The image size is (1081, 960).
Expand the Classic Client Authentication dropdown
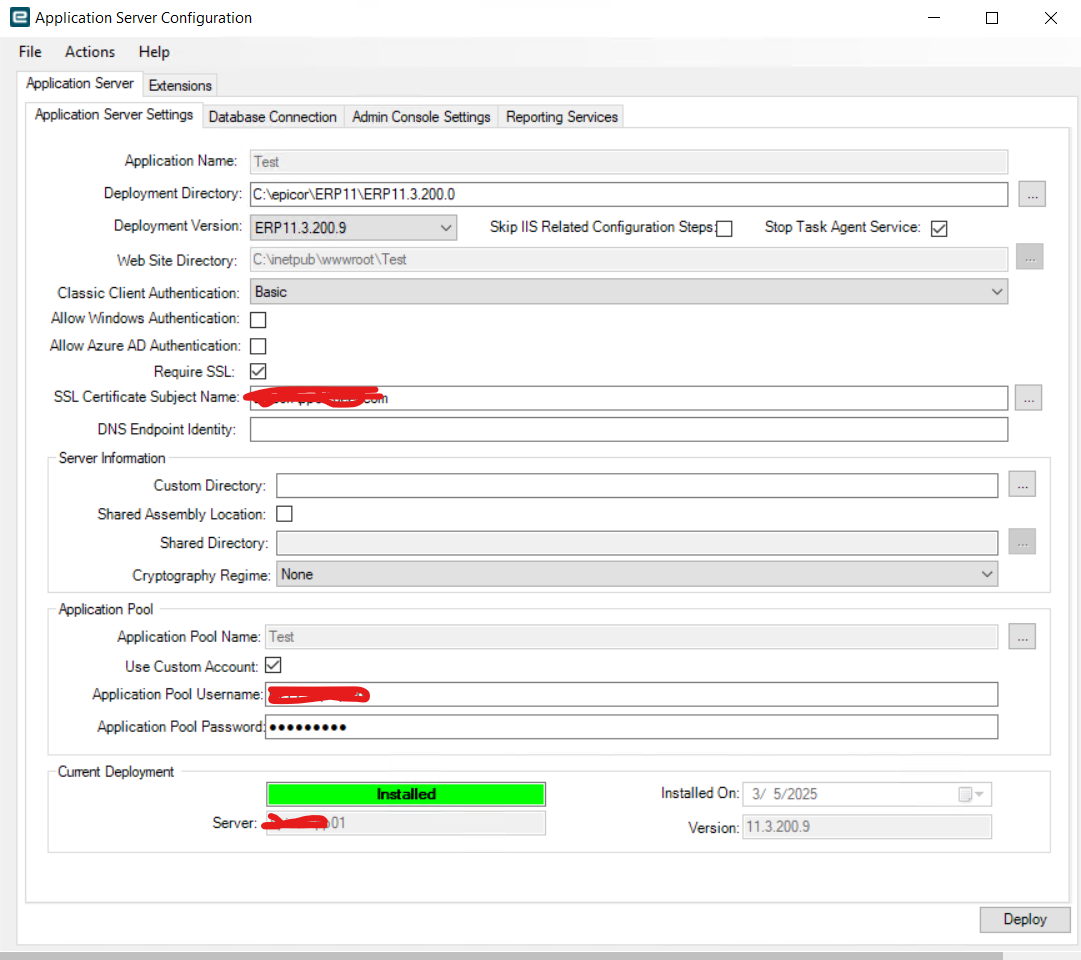996,291
